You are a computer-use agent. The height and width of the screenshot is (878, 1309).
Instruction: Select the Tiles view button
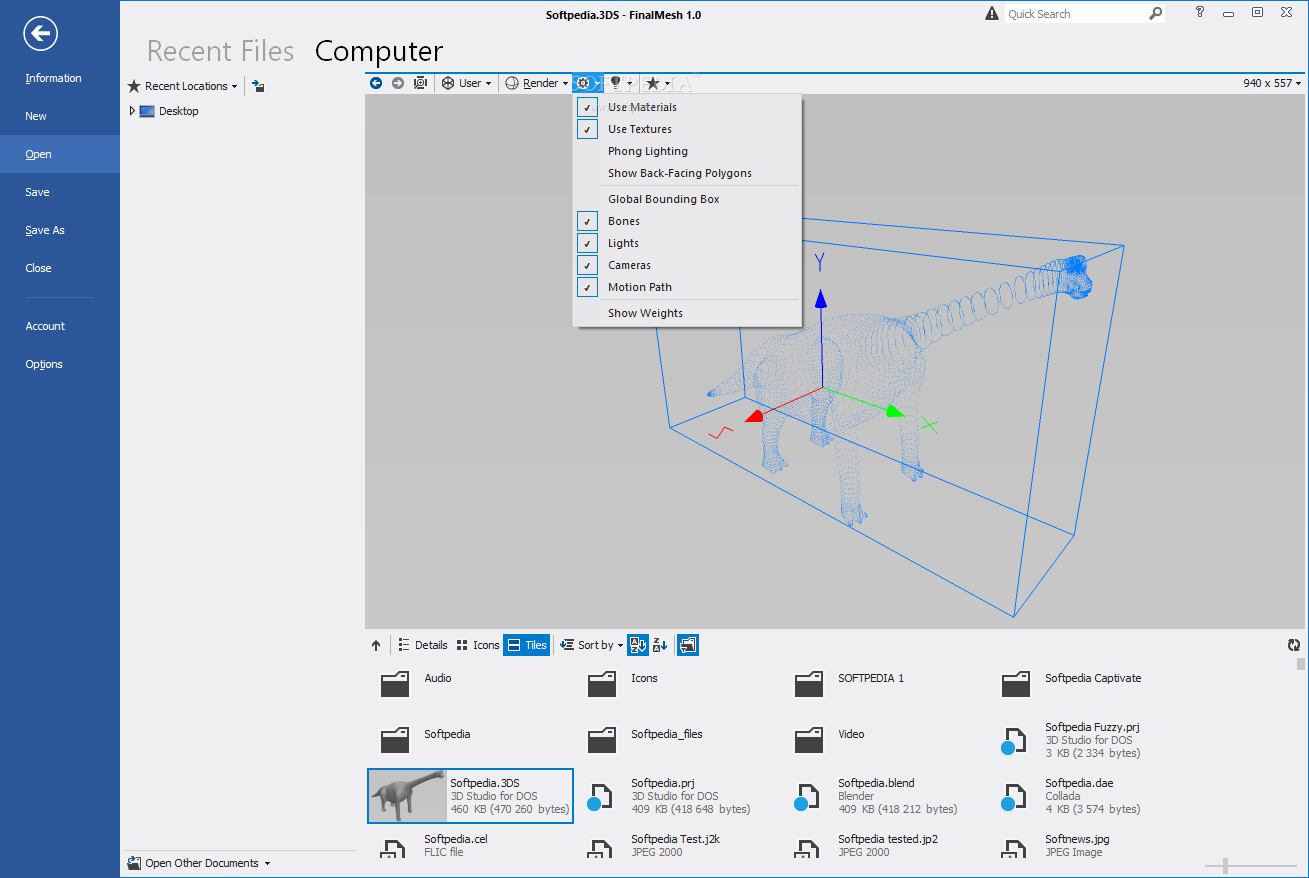[x=527, y=645]
